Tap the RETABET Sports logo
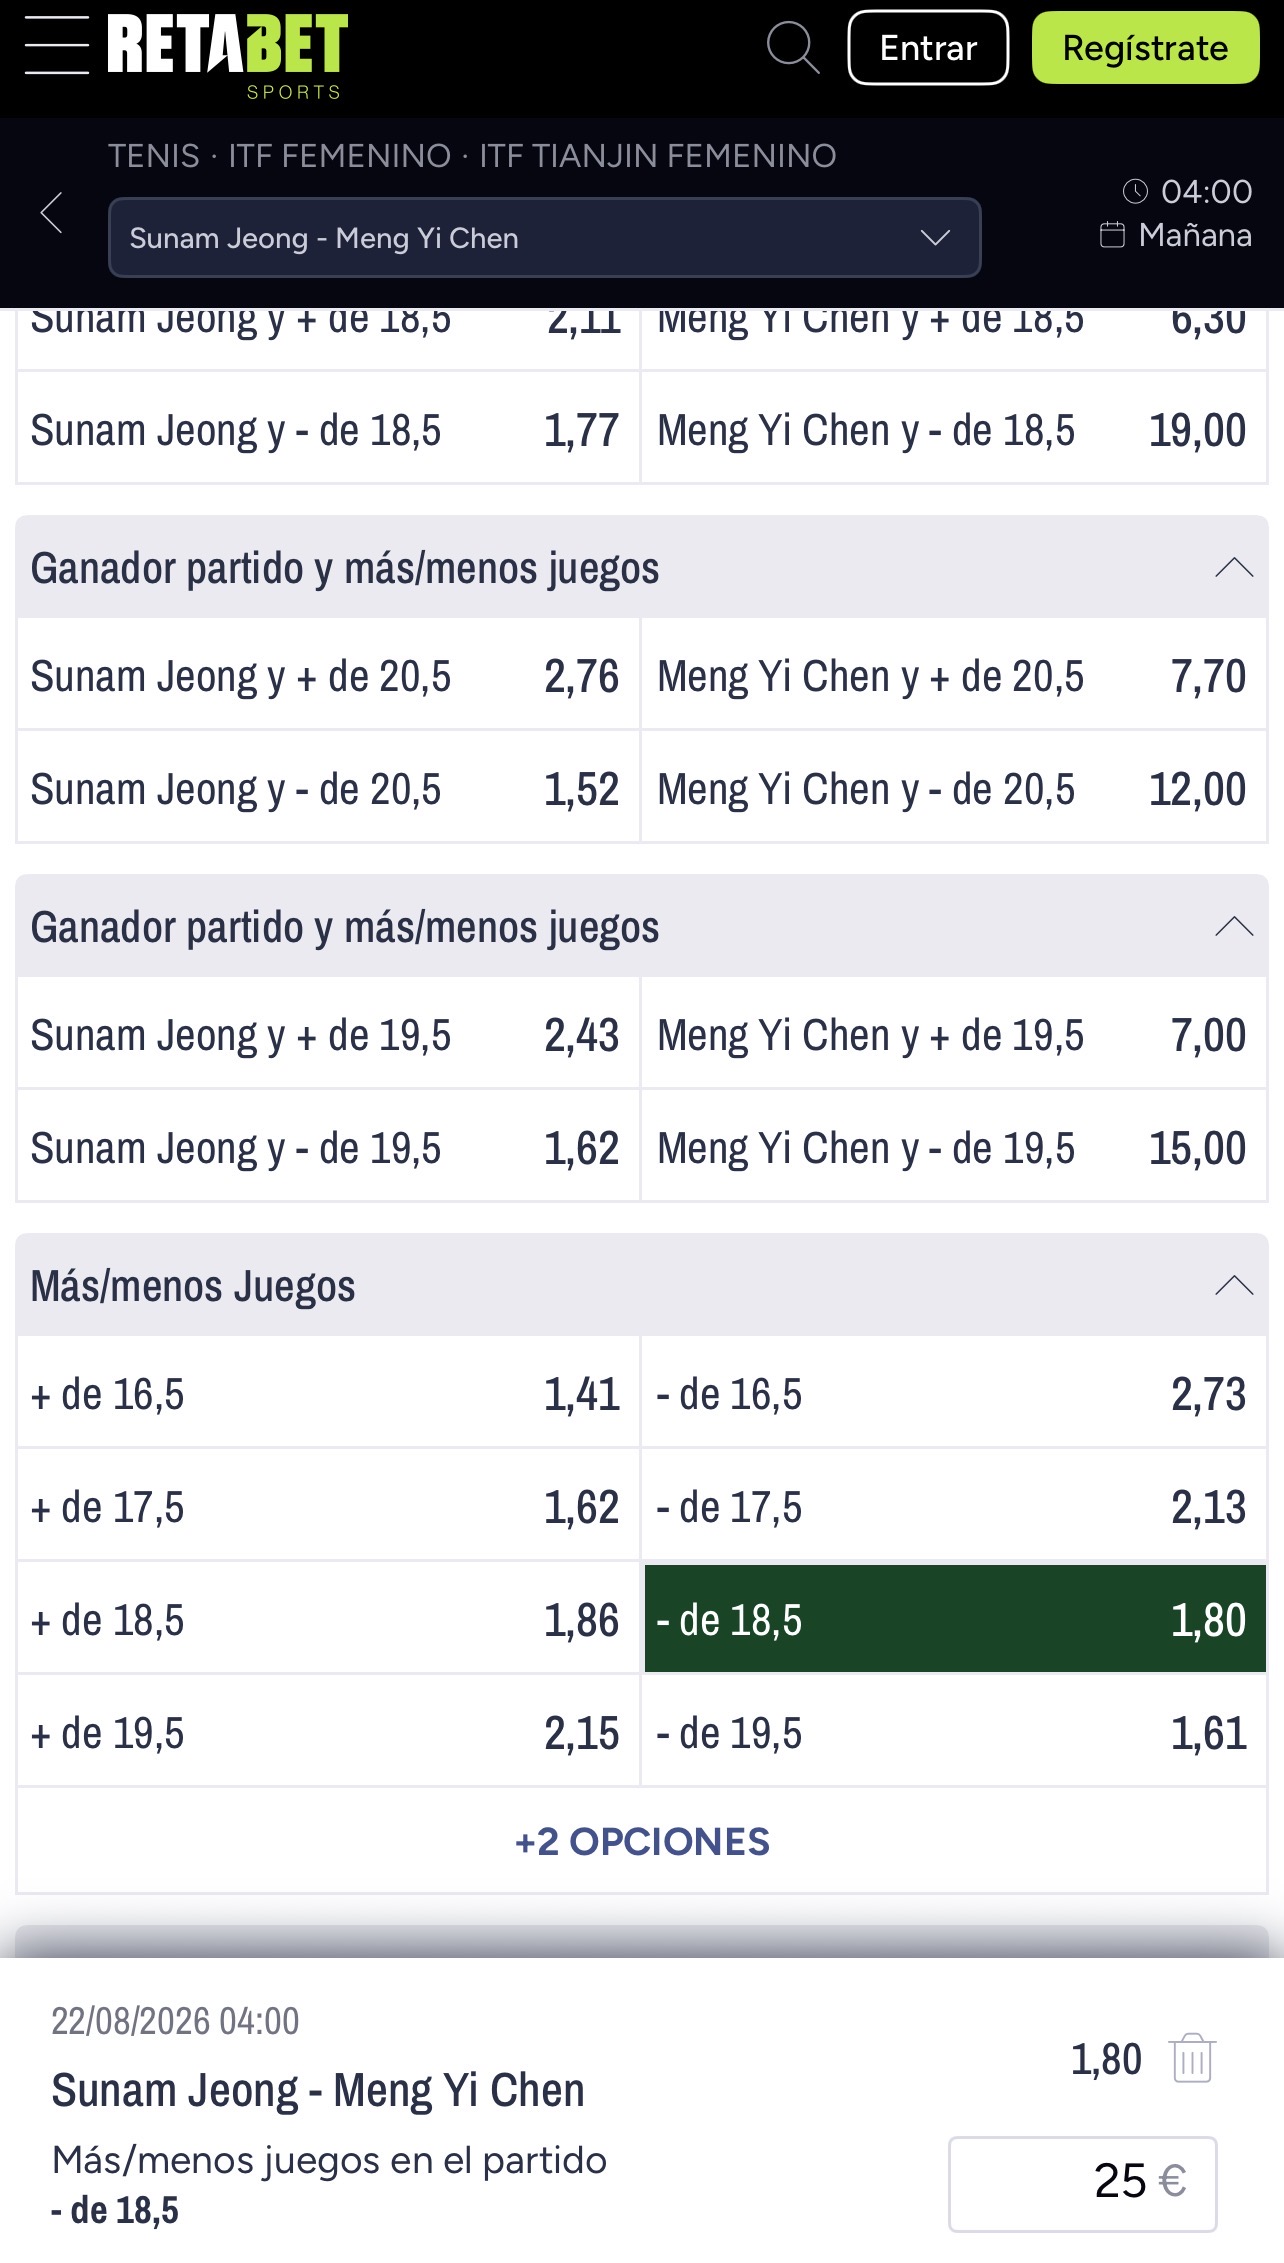 [227, 57]
